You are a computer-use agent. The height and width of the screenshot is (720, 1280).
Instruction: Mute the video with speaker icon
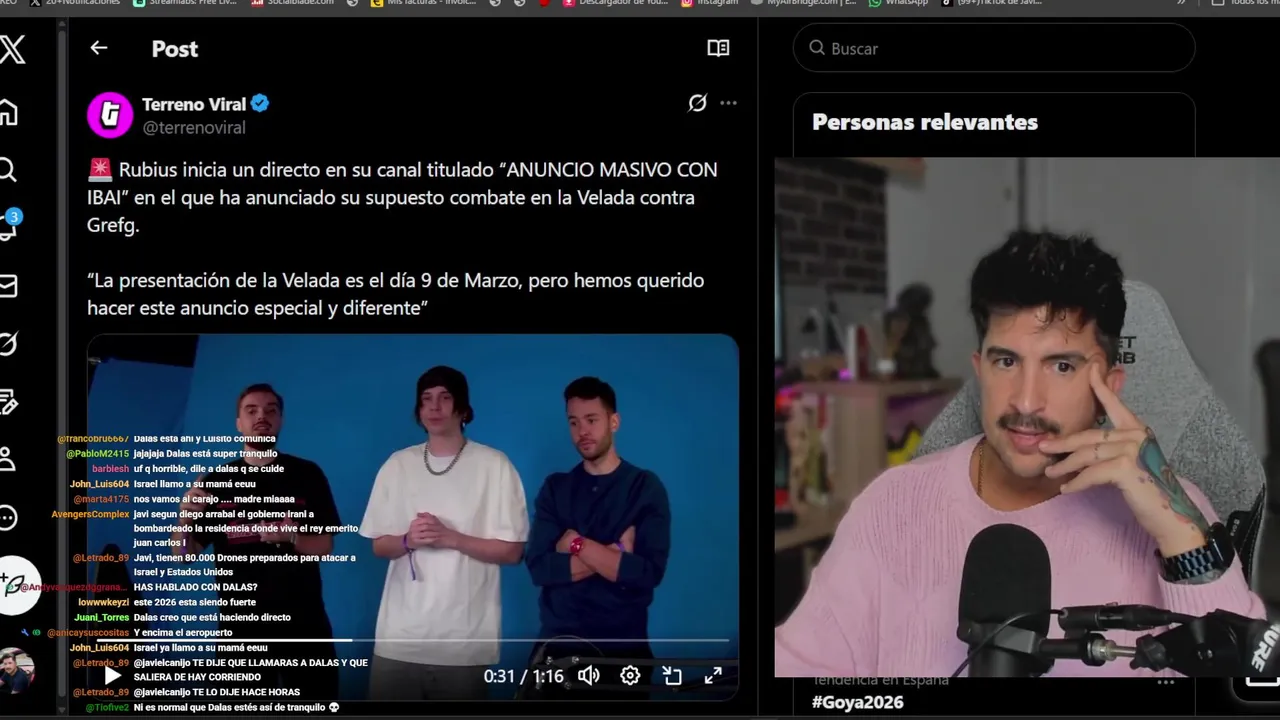(x=589, y=676)
